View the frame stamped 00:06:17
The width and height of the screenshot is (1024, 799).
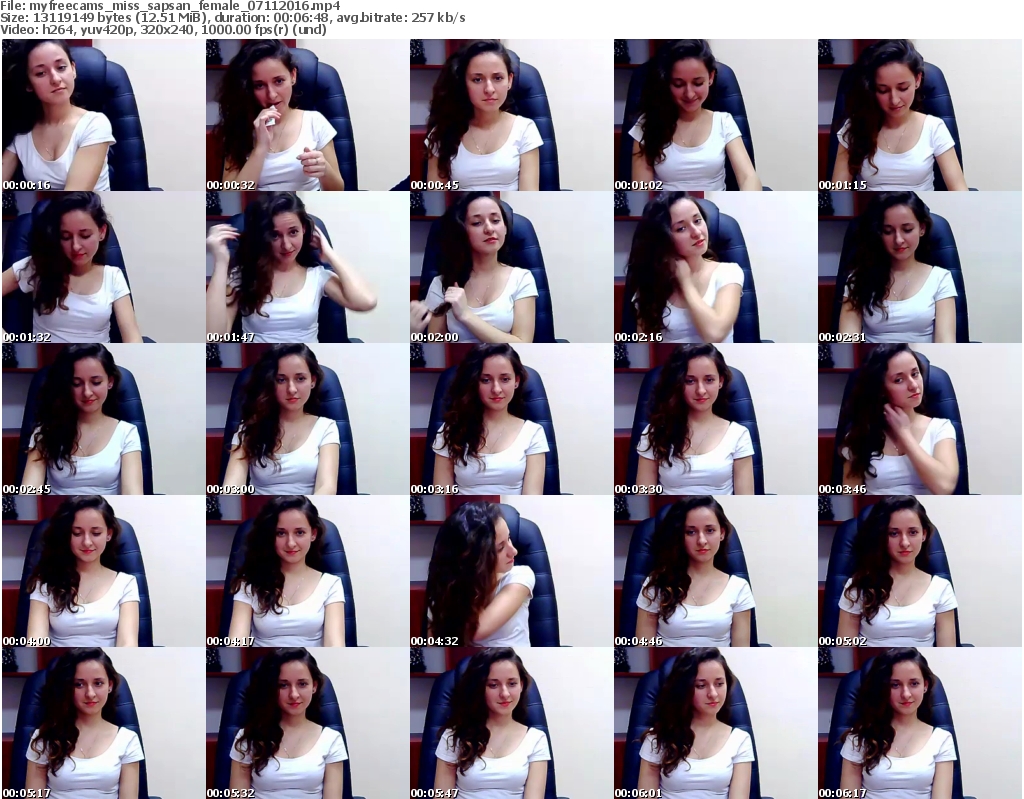pos(920,723)
